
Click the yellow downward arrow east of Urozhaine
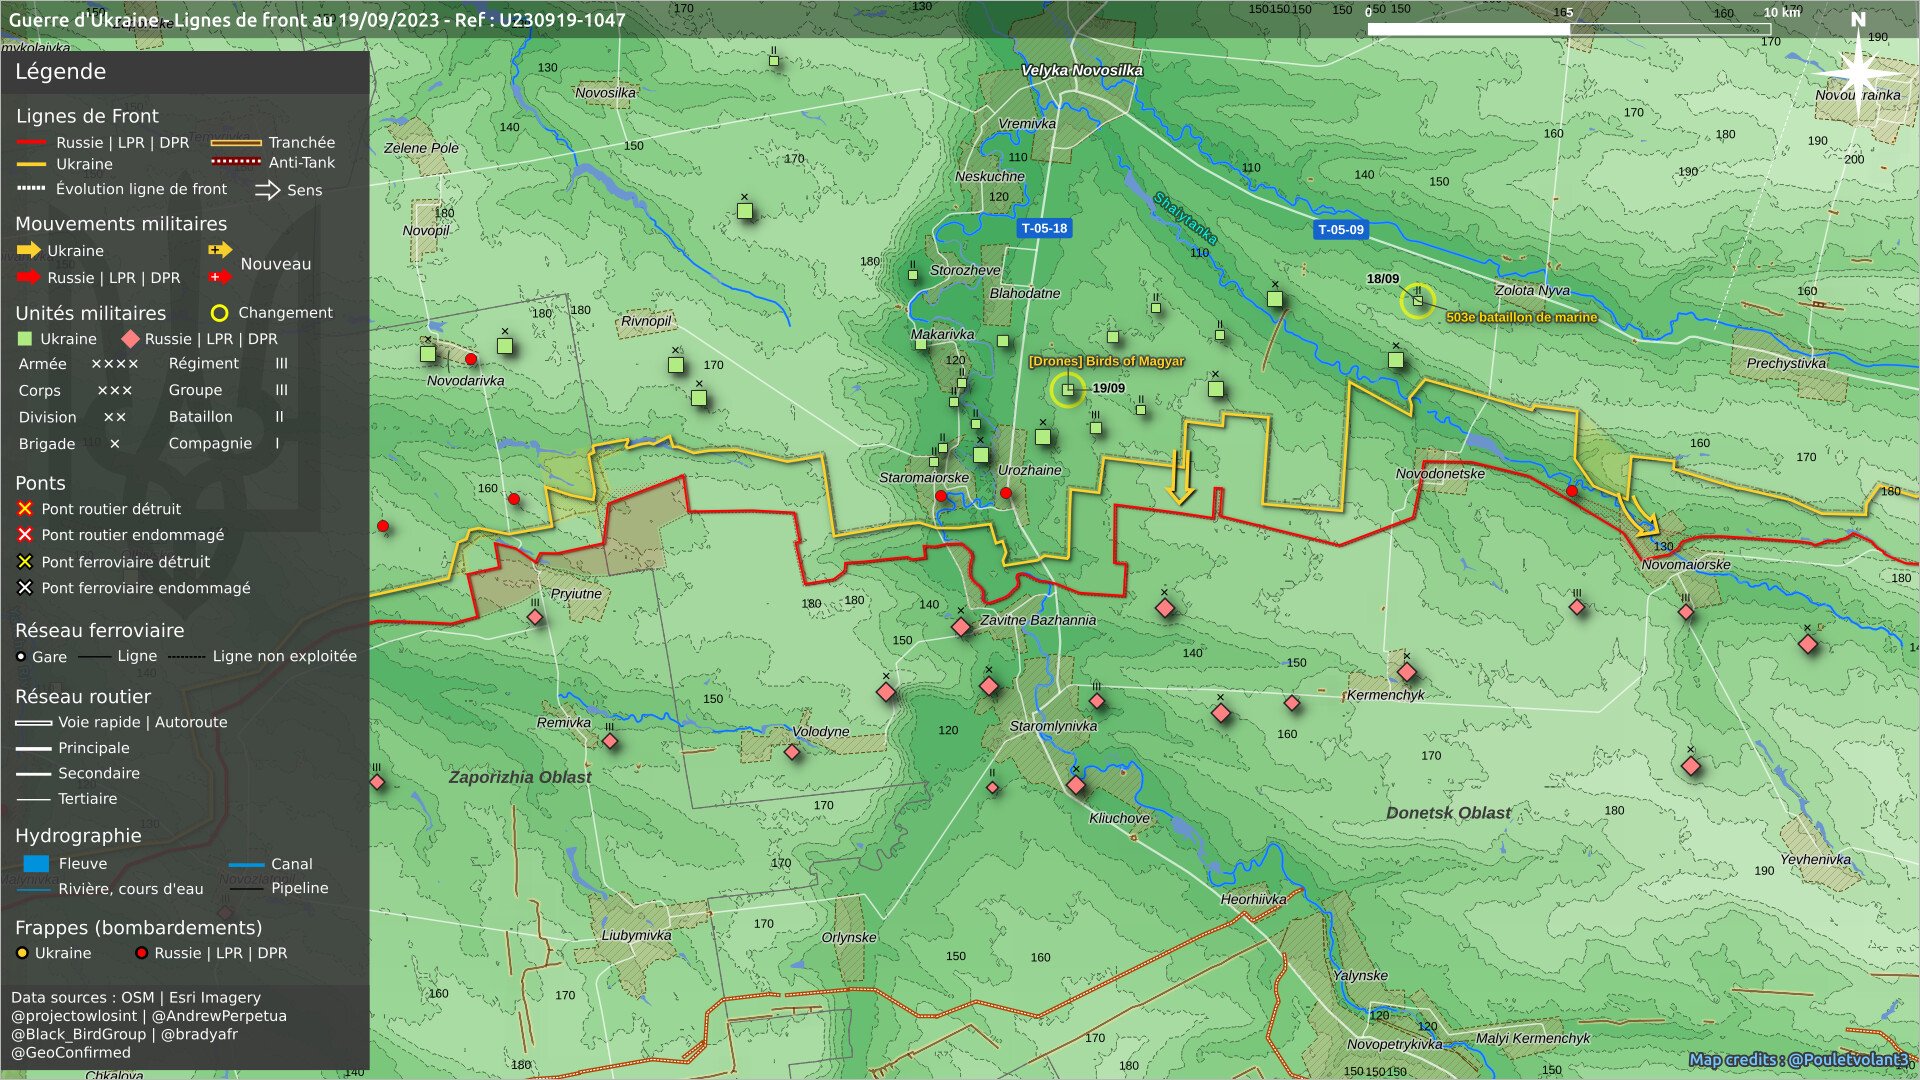1180,477
